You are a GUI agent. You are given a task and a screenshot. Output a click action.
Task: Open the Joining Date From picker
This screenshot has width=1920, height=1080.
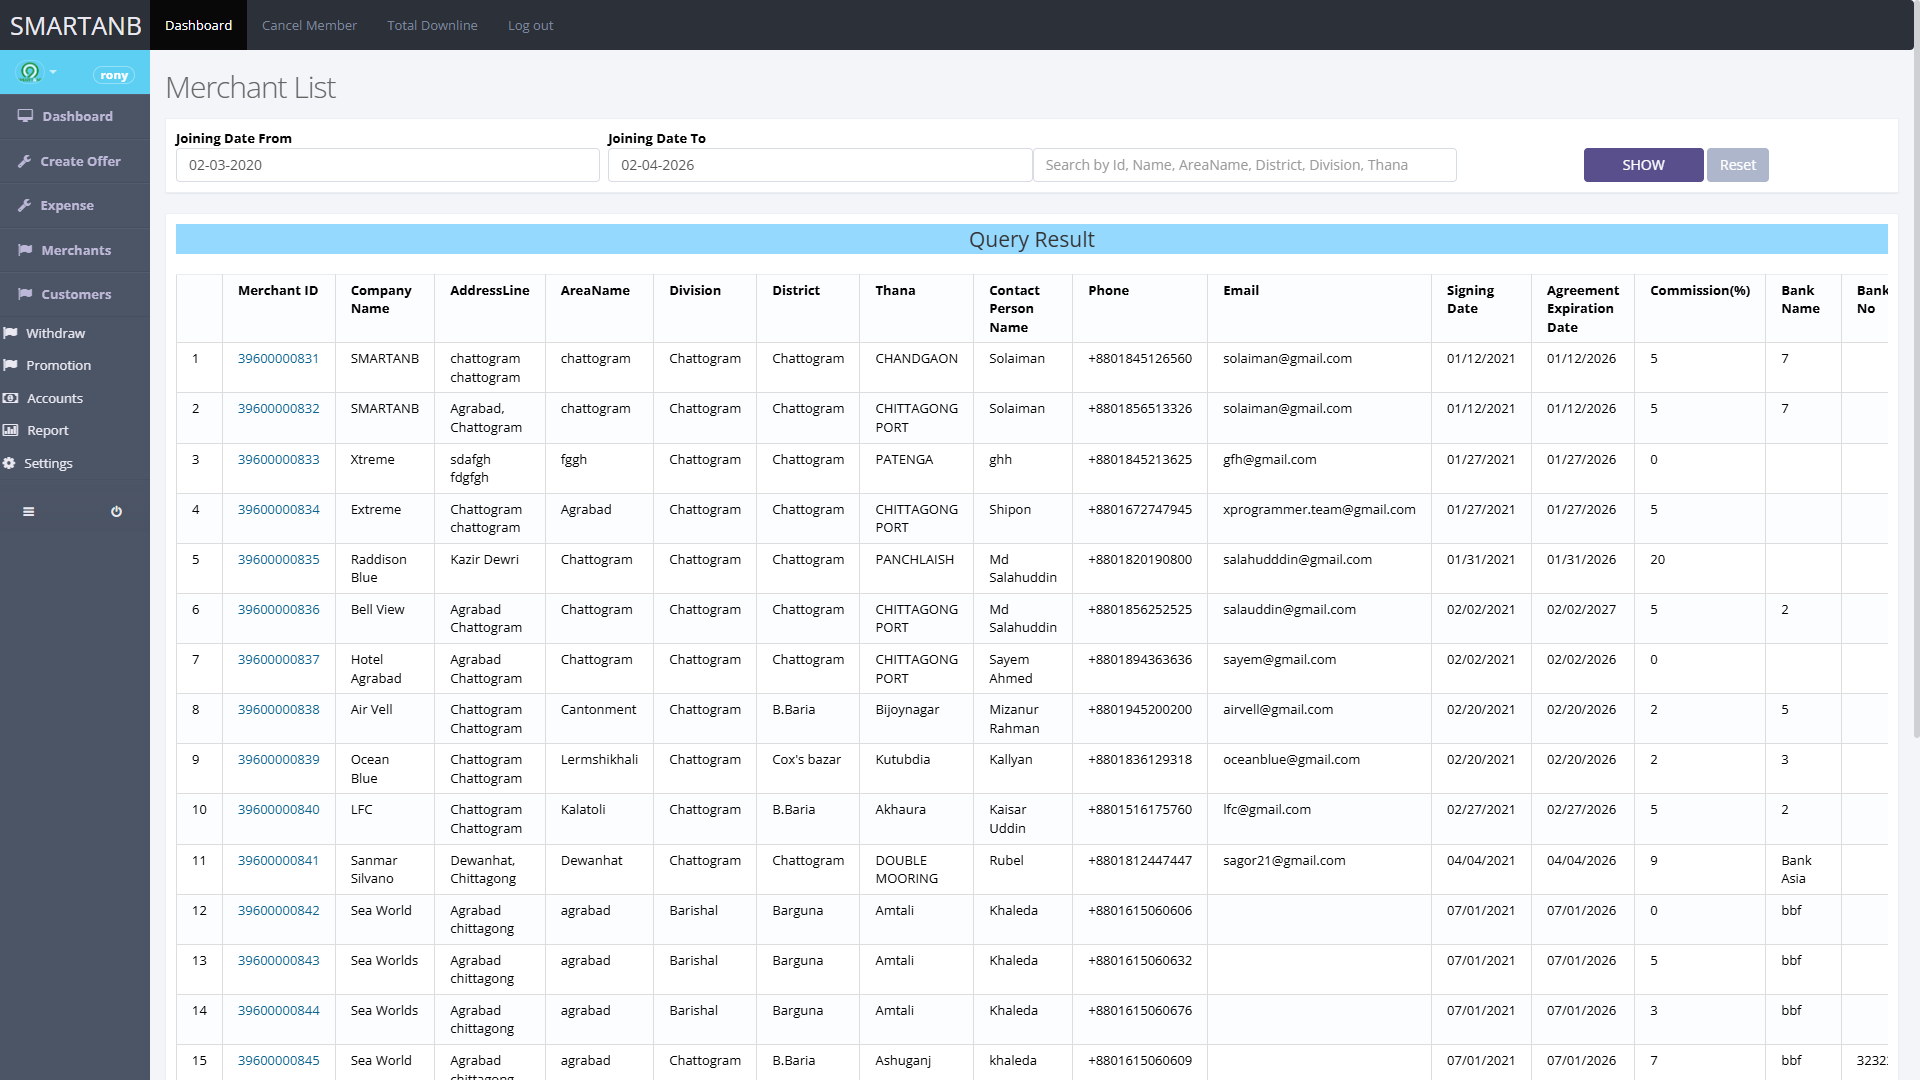[x=387, y=165]
